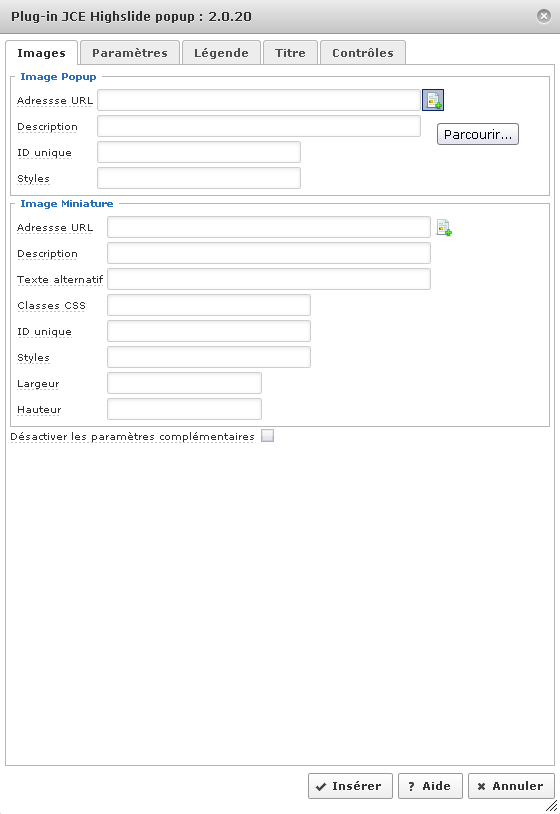
Task: Open file browser icon for Popup URL
Action: click(x=433, y=100)
